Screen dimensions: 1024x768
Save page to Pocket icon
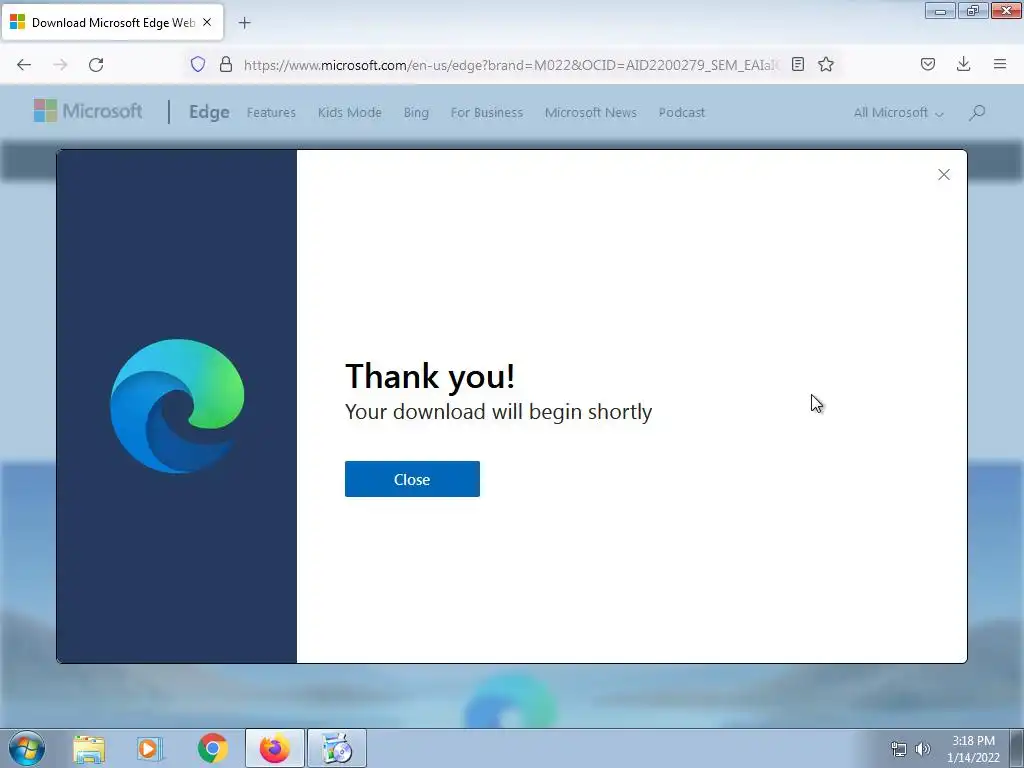click(x=927, y=64)
